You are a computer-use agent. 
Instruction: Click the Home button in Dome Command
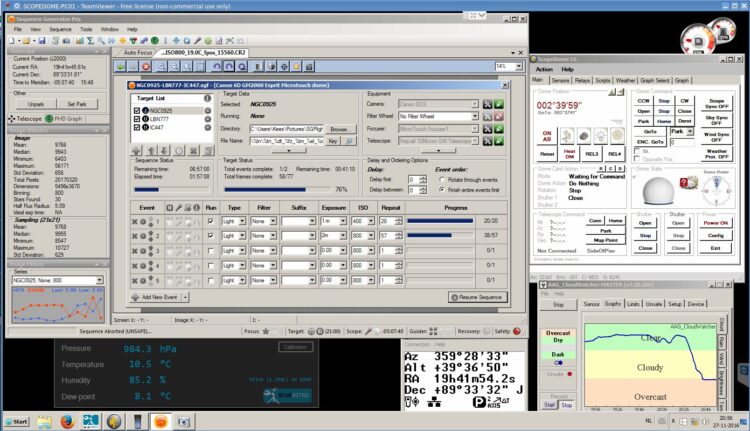pyautogui.click(x=664, y=122)
